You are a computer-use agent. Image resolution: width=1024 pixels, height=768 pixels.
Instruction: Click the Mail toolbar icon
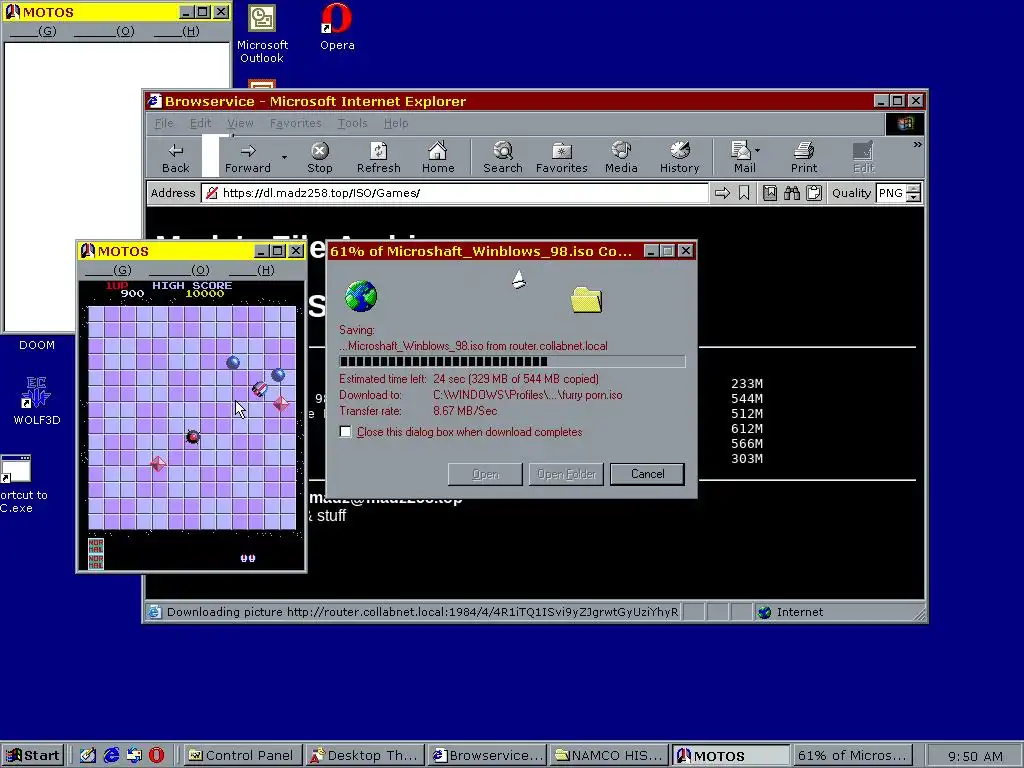point(741,157)
